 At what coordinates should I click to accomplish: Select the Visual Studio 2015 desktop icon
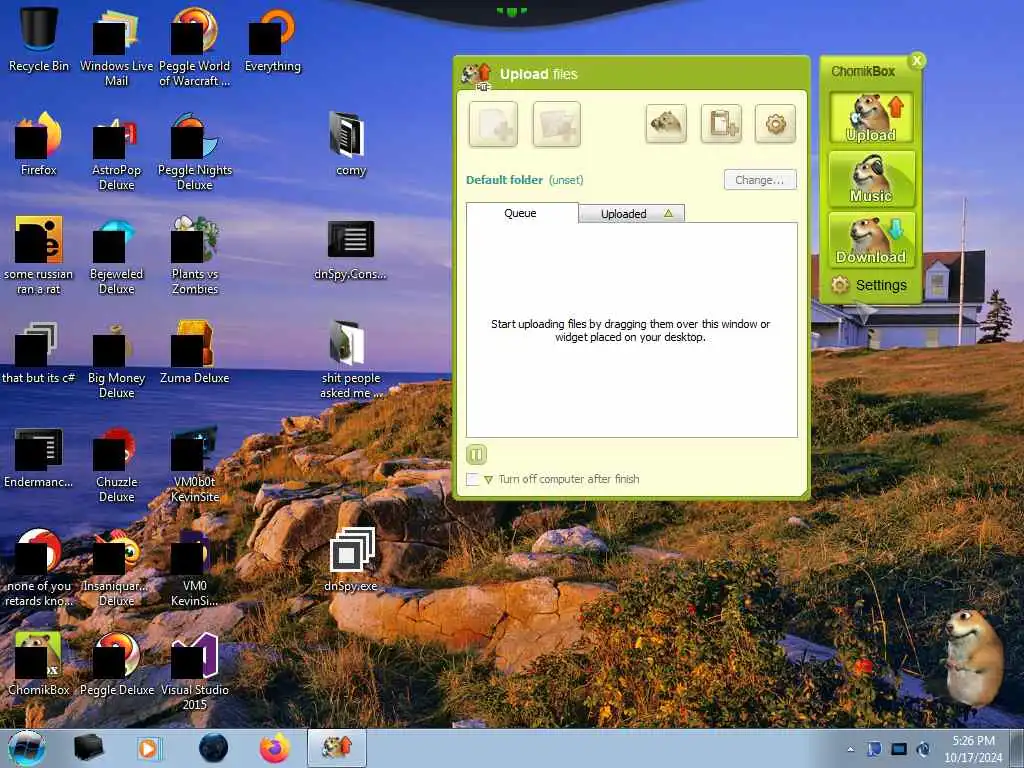[195, 670]
